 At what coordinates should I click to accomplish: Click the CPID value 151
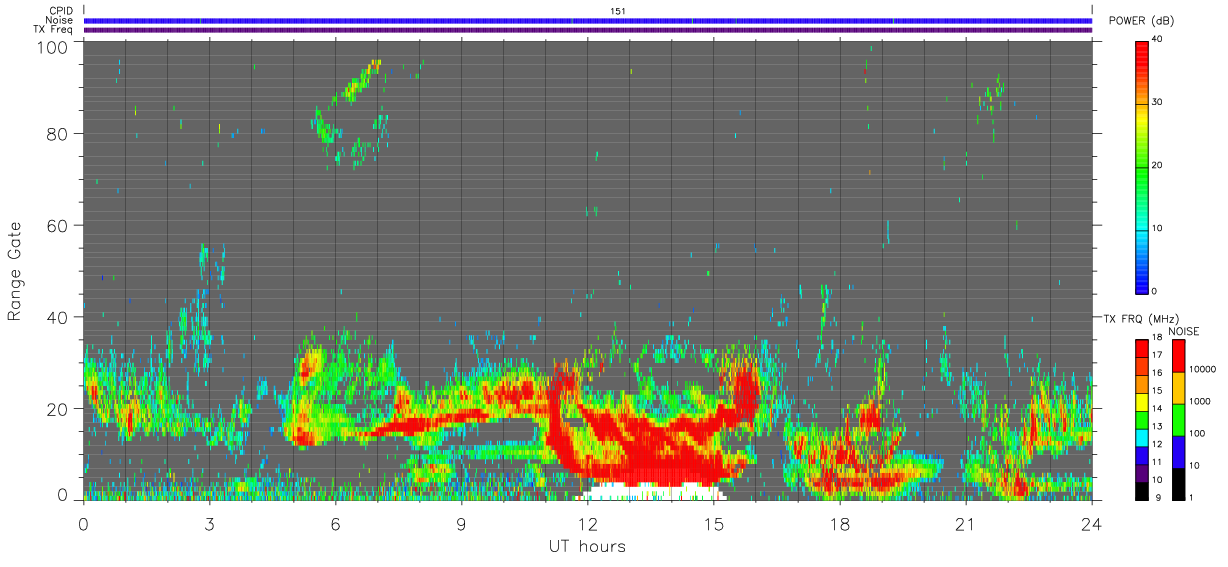[x=617, y=11]
